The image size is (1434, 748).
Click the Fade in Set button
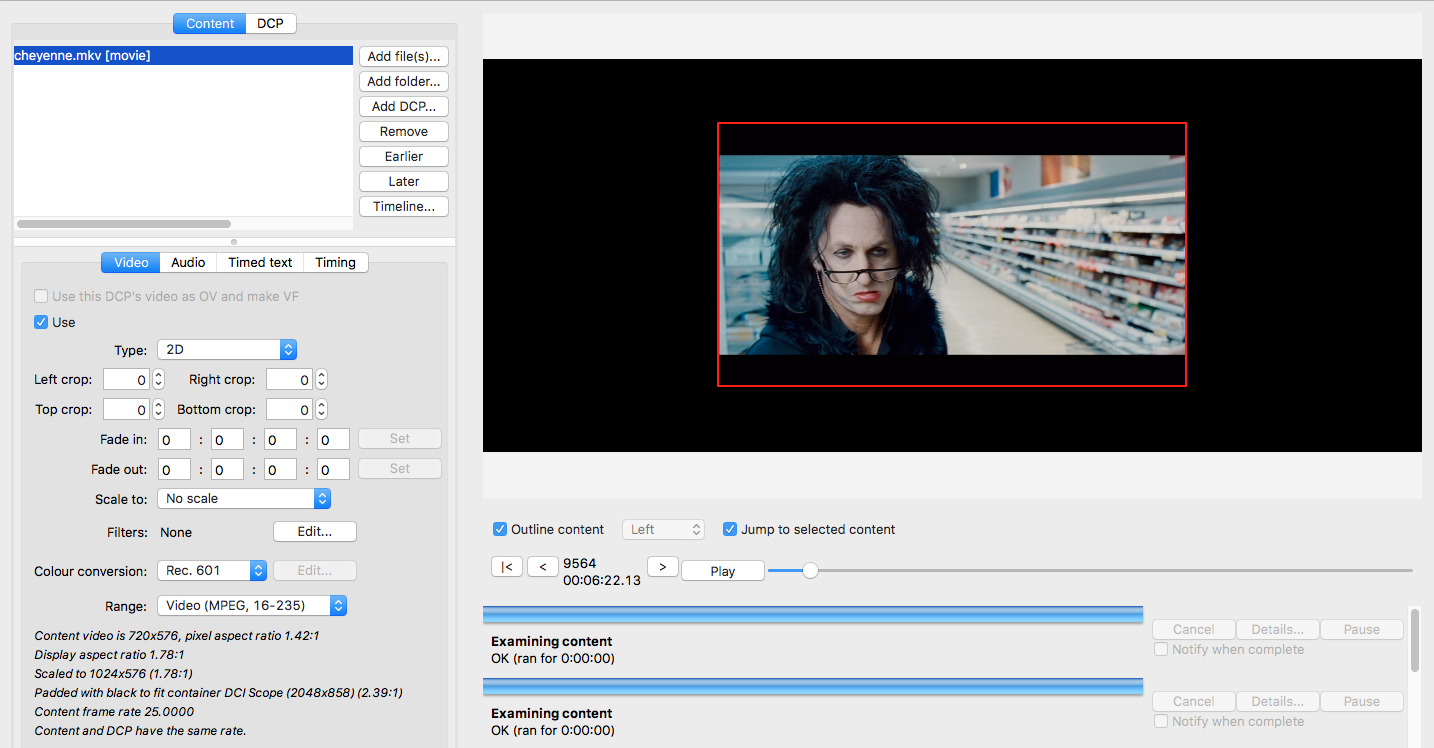tap(400, 439)
